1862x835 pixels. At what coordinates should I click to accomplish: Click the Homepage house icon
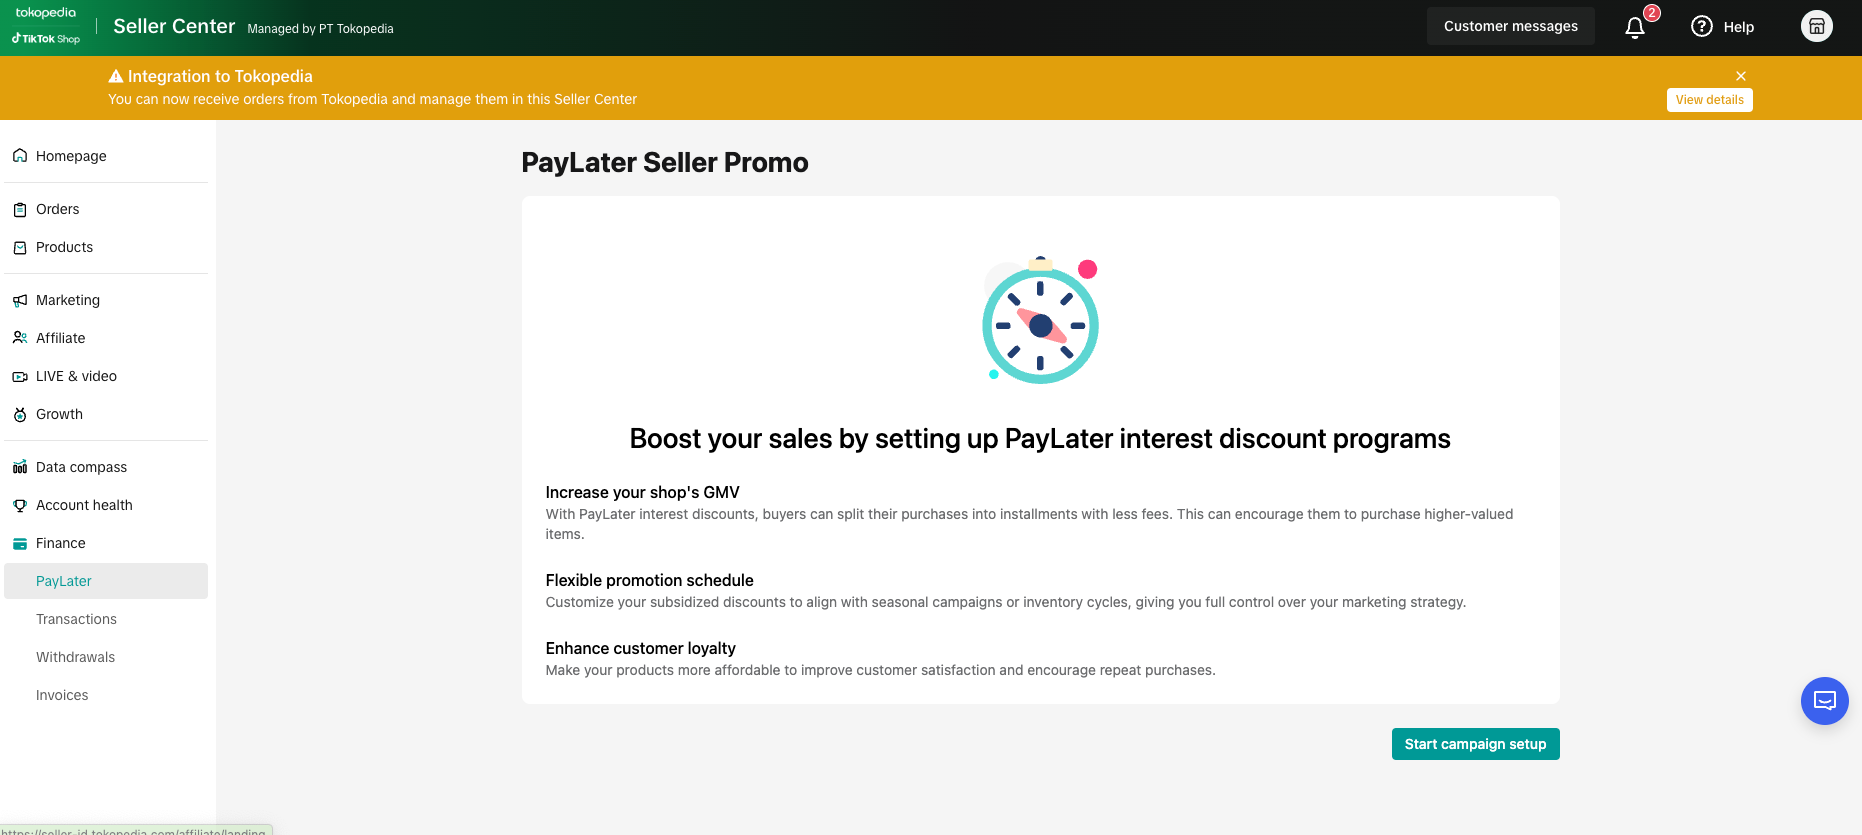click(20, 156)
